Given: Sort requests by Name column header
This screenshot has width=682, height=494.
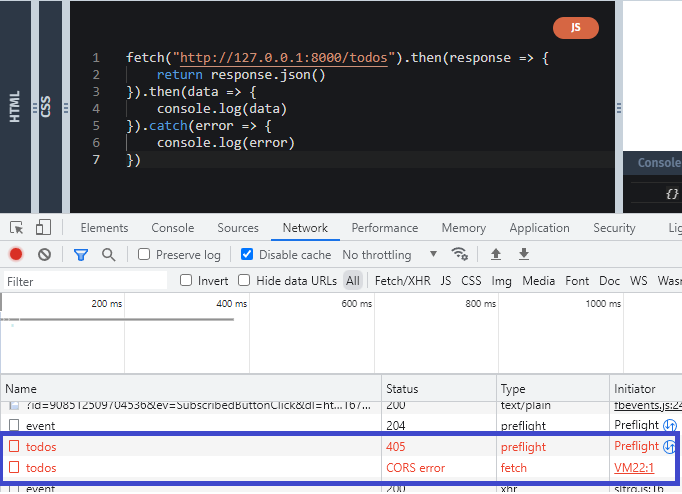Looking at the screenshot, I should [191, 388].
